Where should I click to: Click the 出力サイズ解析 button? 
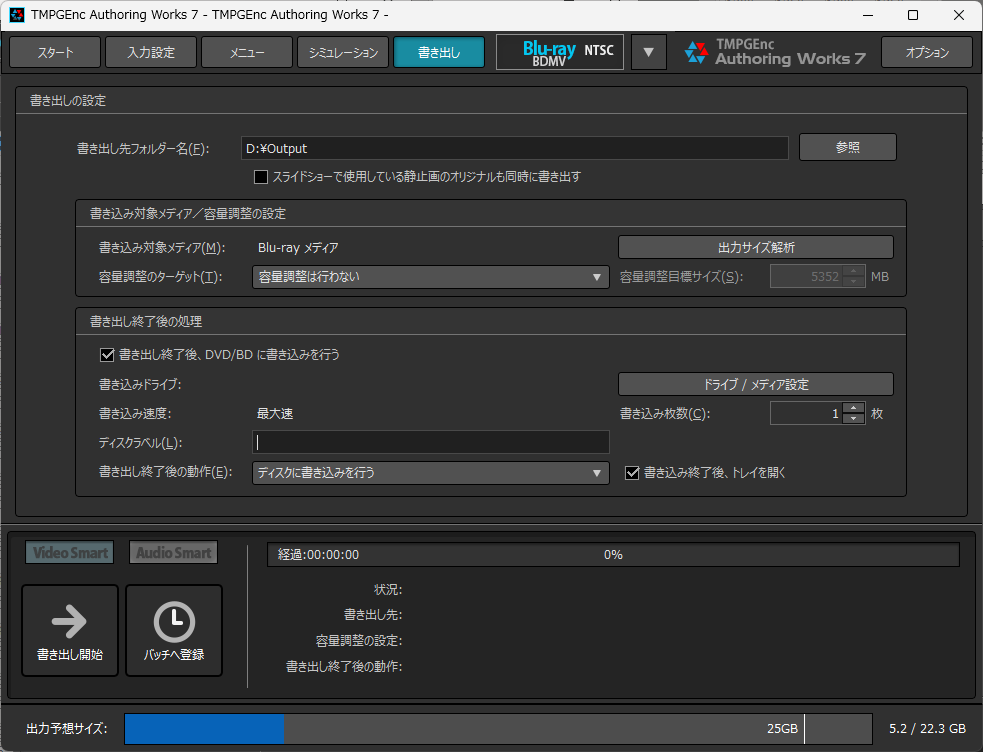tap(755, 247)
